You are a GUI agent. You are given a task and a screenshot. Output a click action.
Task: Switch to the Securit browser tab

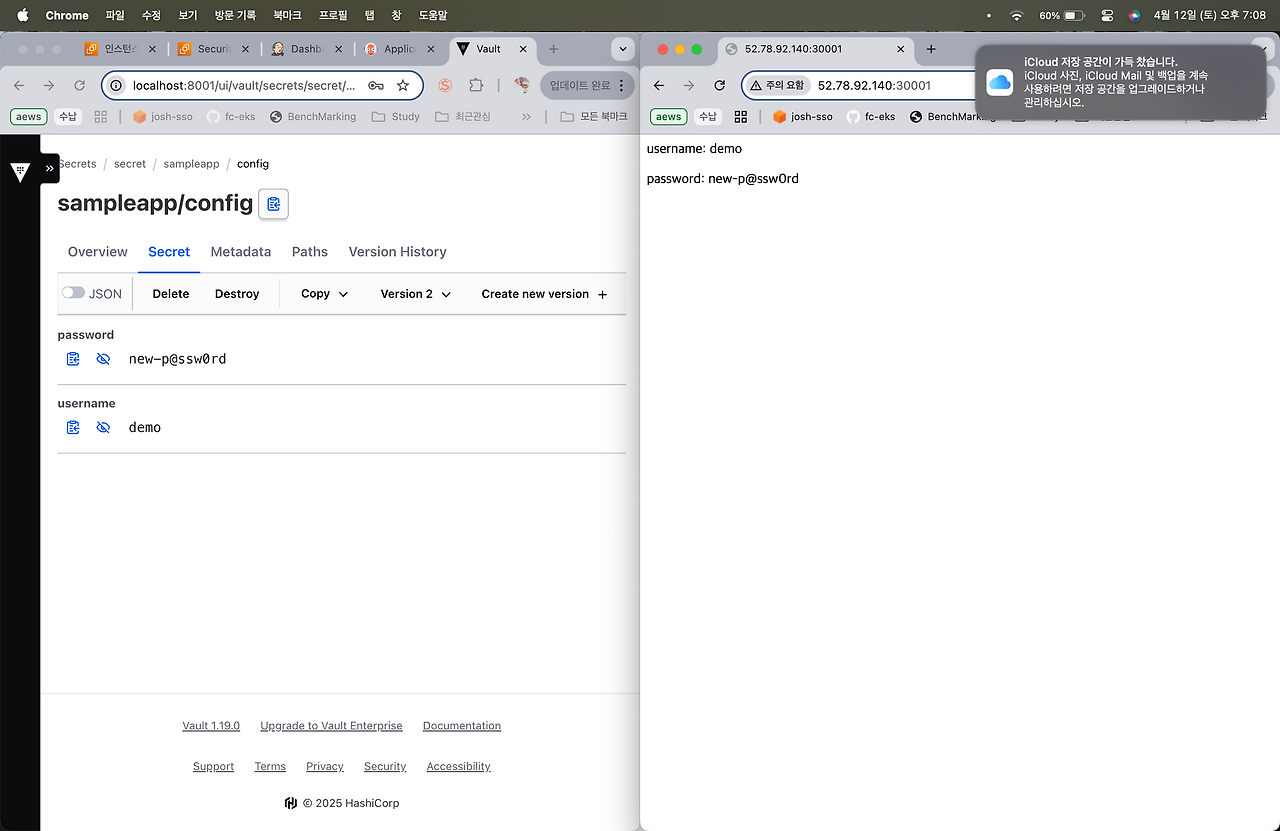(214, 49)
